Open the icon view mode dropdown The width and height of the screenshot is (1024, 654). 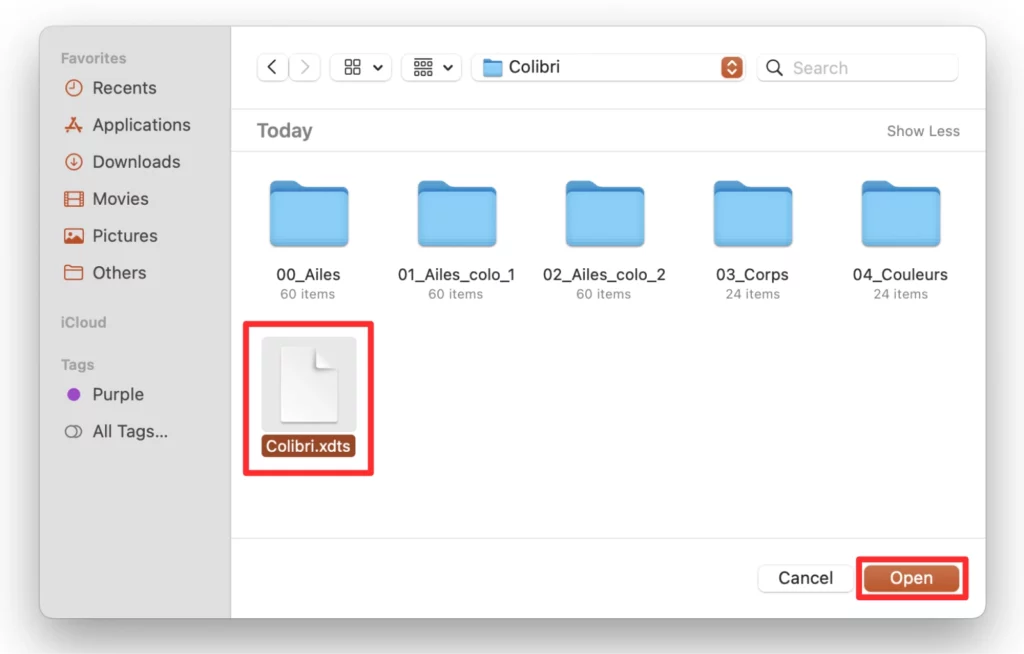tap(361, 67)
